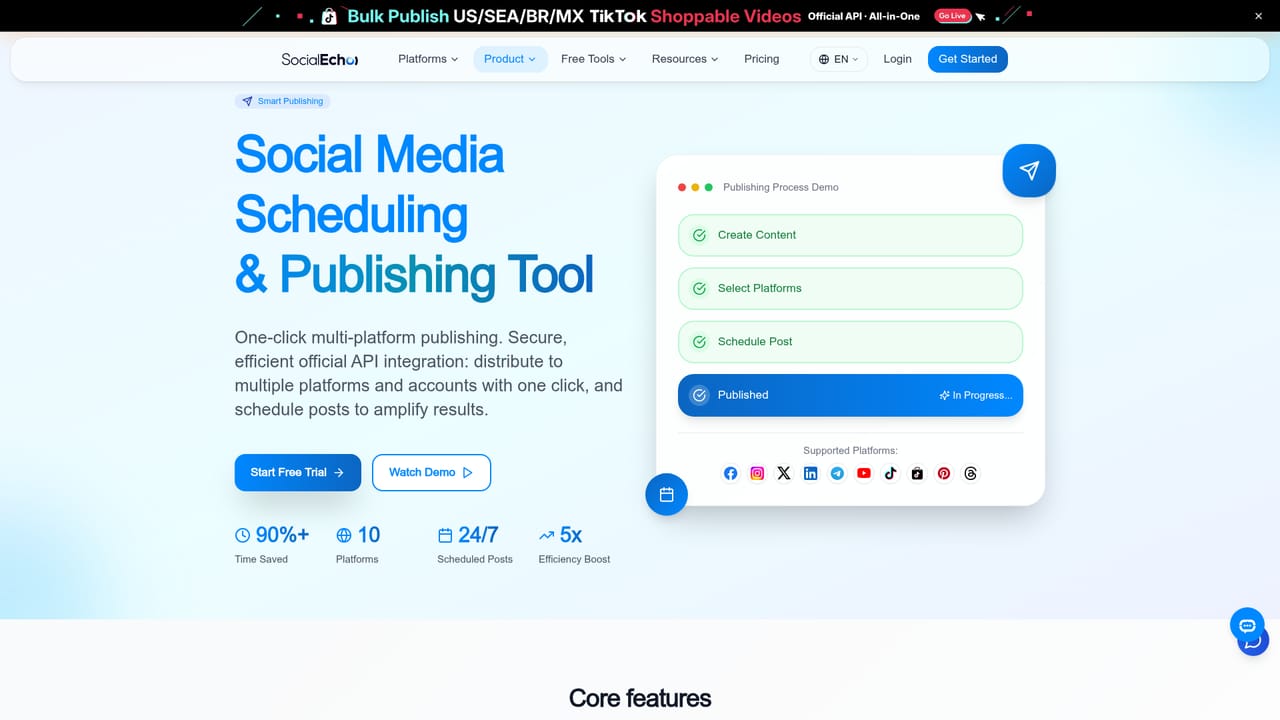Click the Efficiency Boost label

tap(574, 559)
